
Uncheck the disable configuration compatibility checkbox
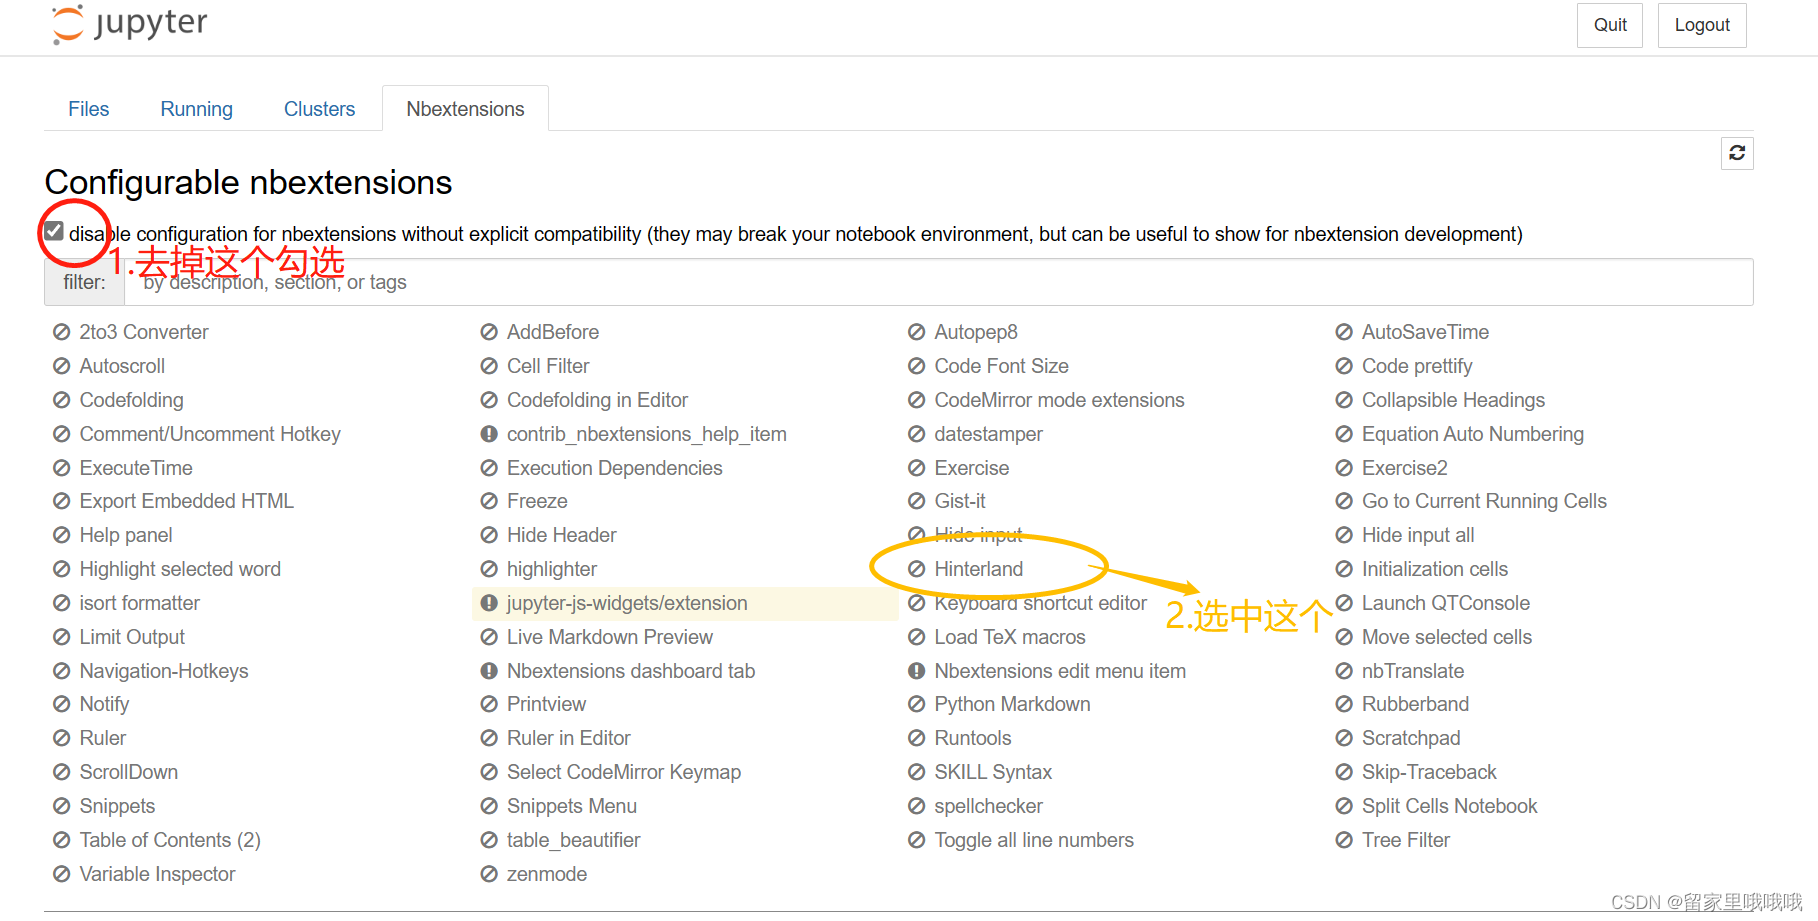click(55, 232)
